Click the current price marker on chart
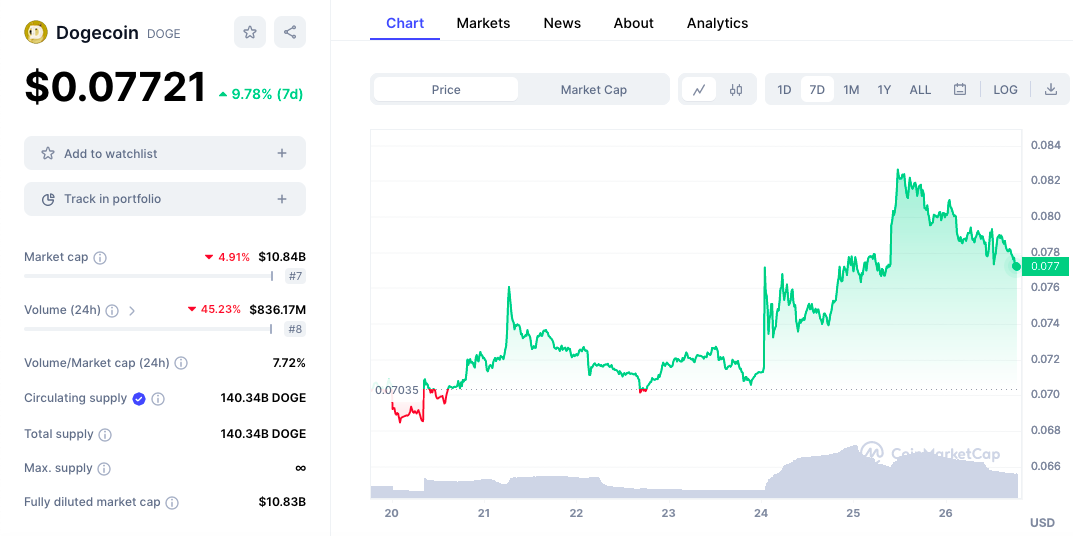1073x536 pixels. click(1017, 266)
